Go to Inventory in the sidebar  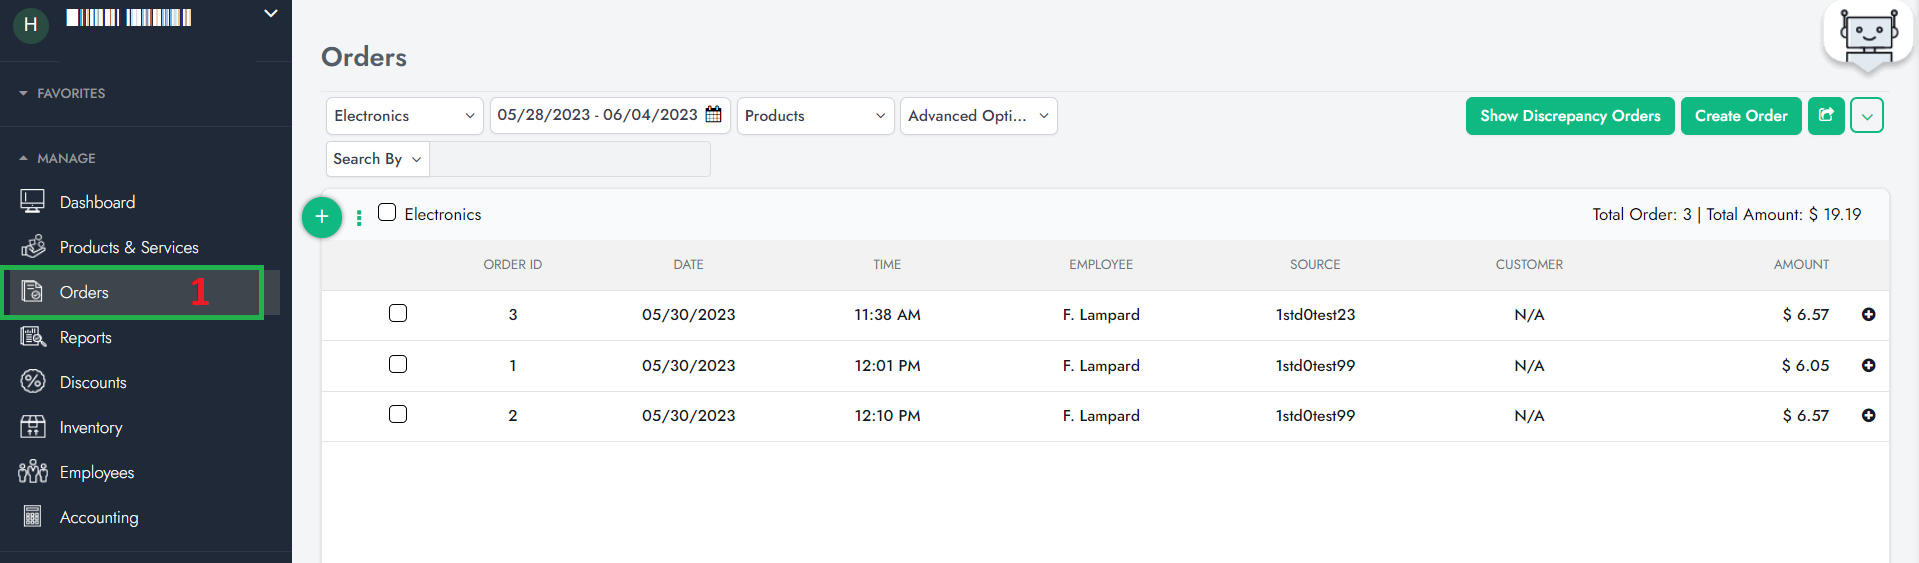pyautogui.click(x=91, y=428)
